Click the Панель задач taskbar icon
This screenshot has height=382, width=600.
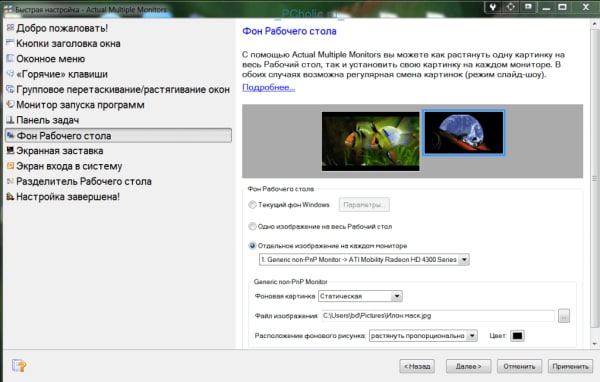pos(10,120)
